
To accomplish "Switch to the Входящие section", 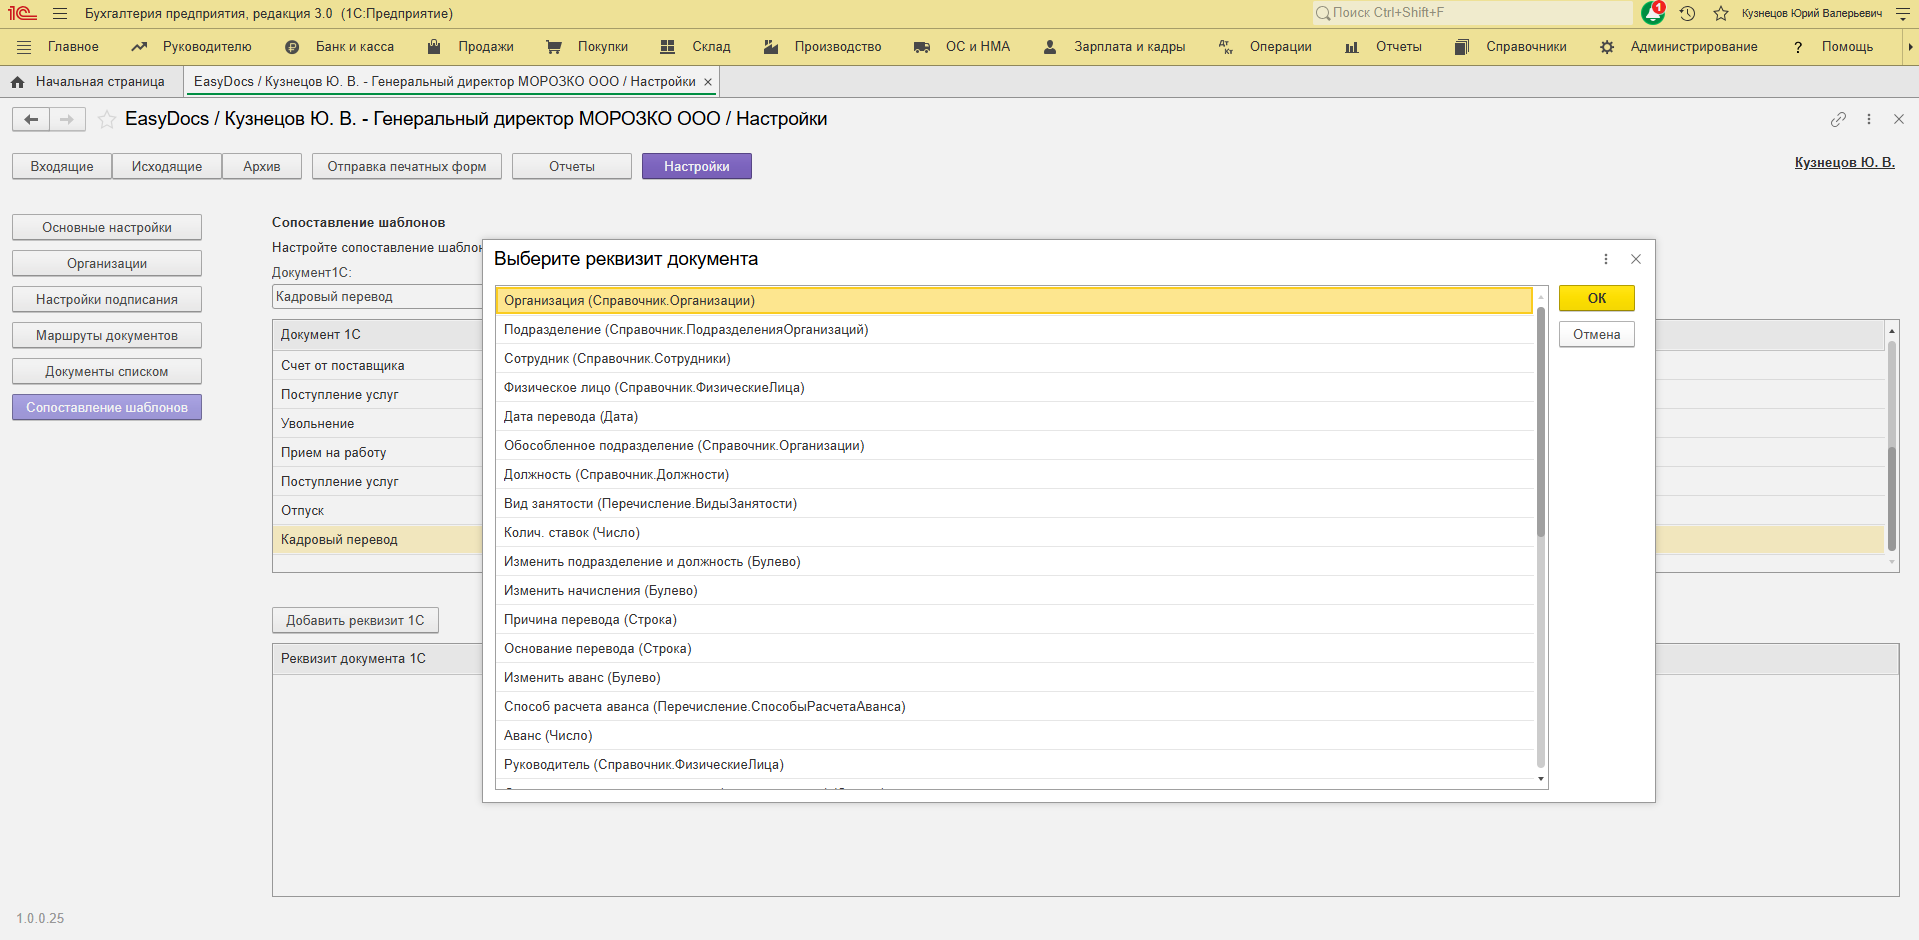I will tap(62, 166).
